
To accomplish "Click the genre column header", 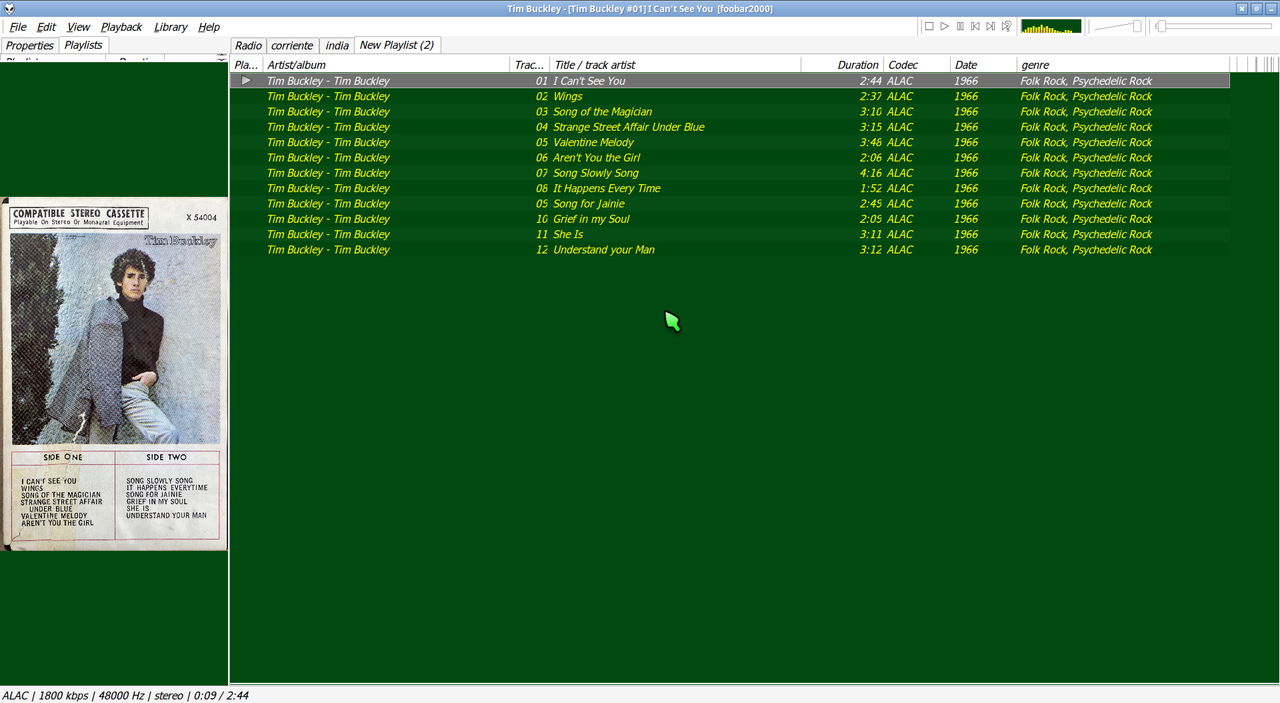I will [1123, 65].
